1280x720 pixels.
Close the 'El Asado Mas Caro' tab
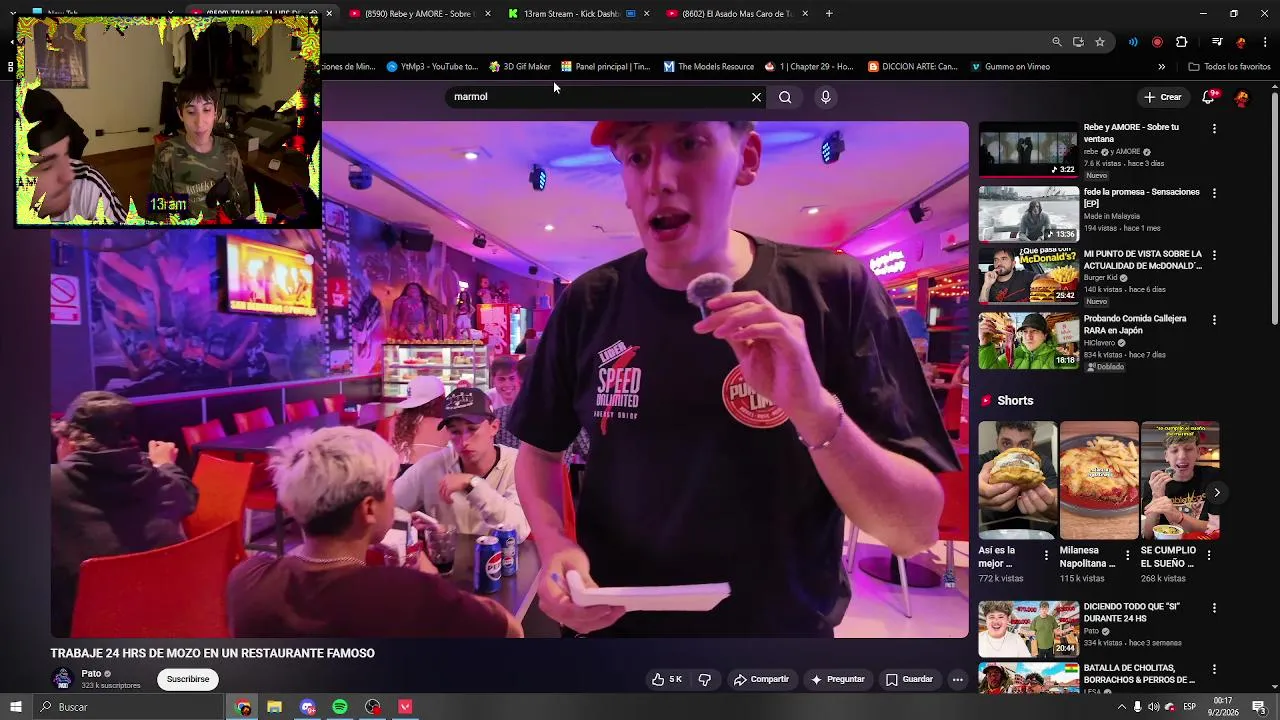[804, 13]
